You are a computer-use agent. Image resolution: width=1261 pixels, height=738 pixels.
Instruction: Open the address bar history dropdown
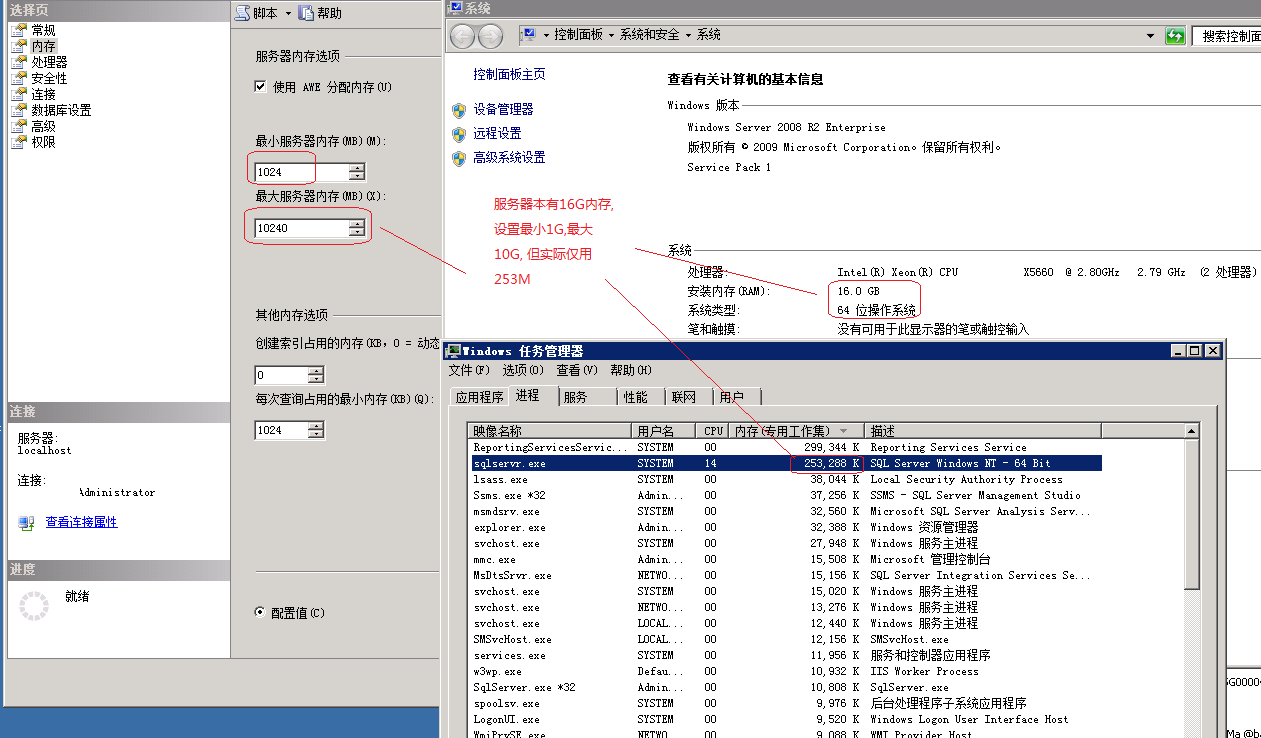(1151, 36)
